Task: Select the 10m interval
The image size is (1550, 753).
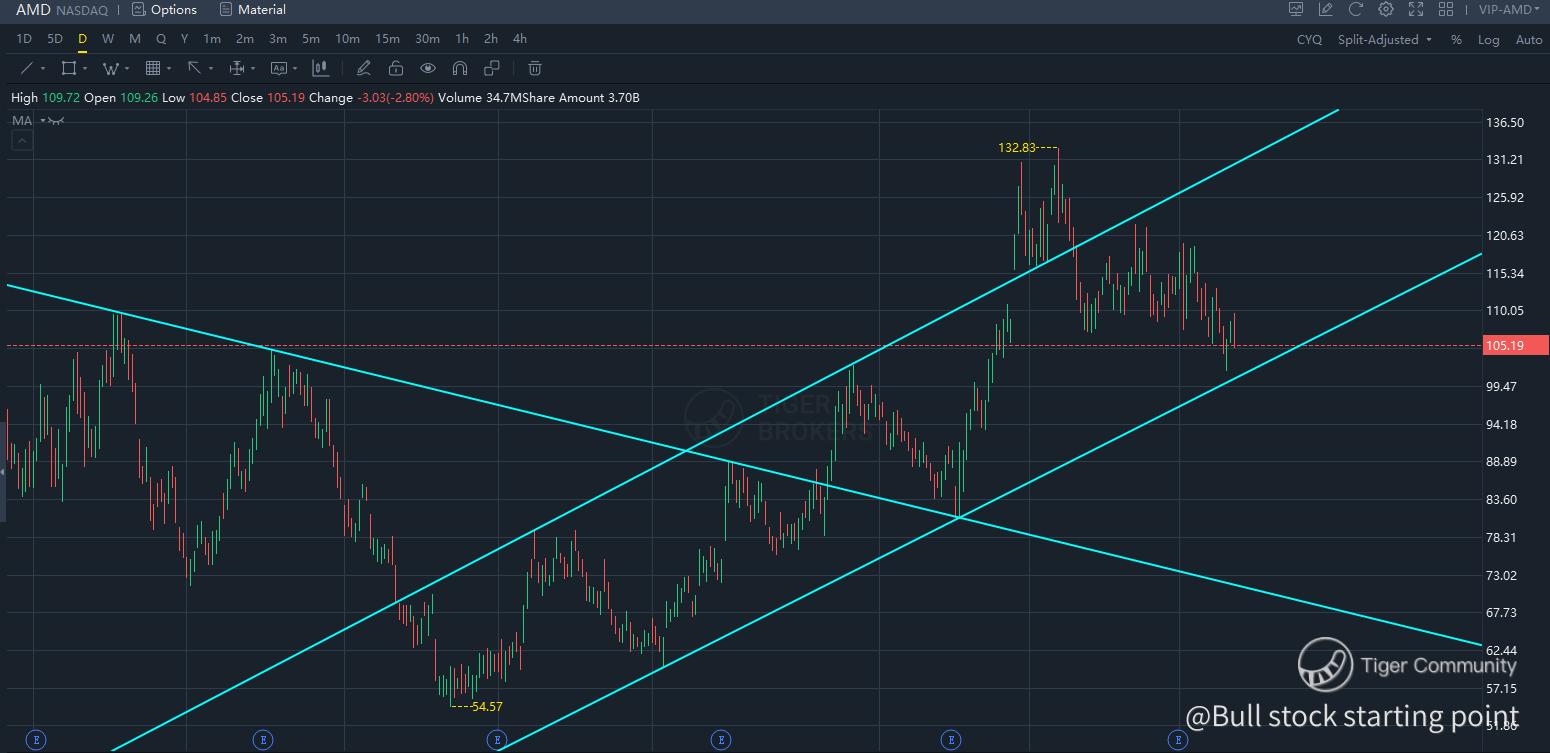Action: (347, 39)
